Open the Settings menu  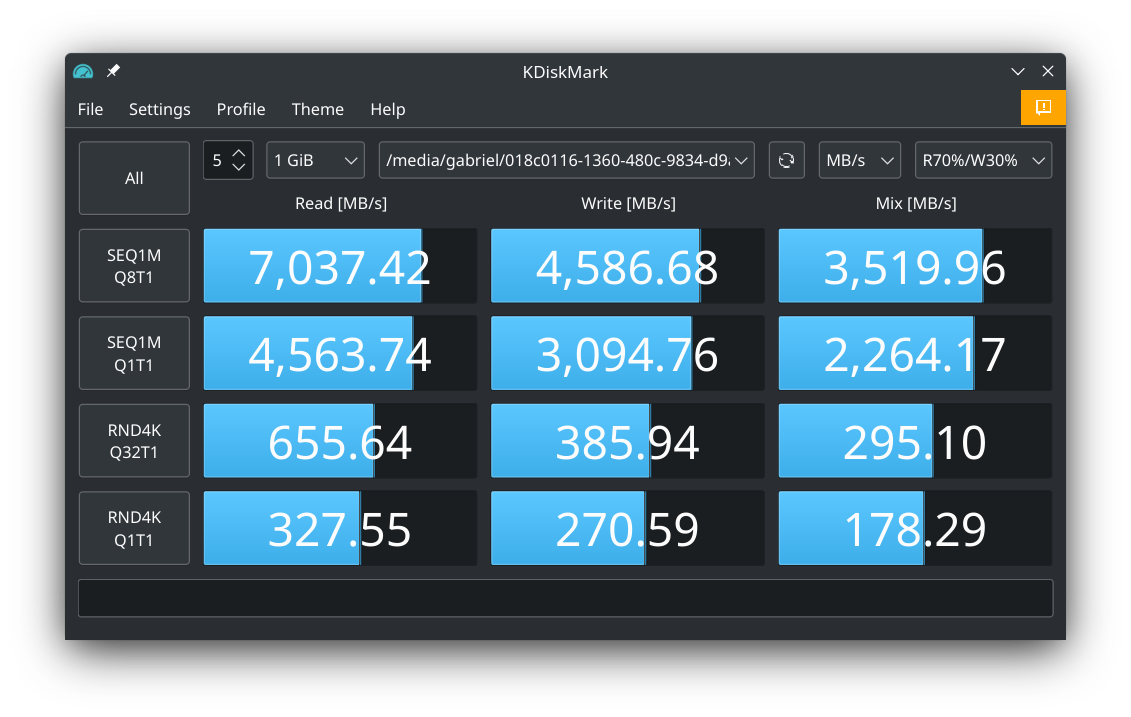pos(159,109)
